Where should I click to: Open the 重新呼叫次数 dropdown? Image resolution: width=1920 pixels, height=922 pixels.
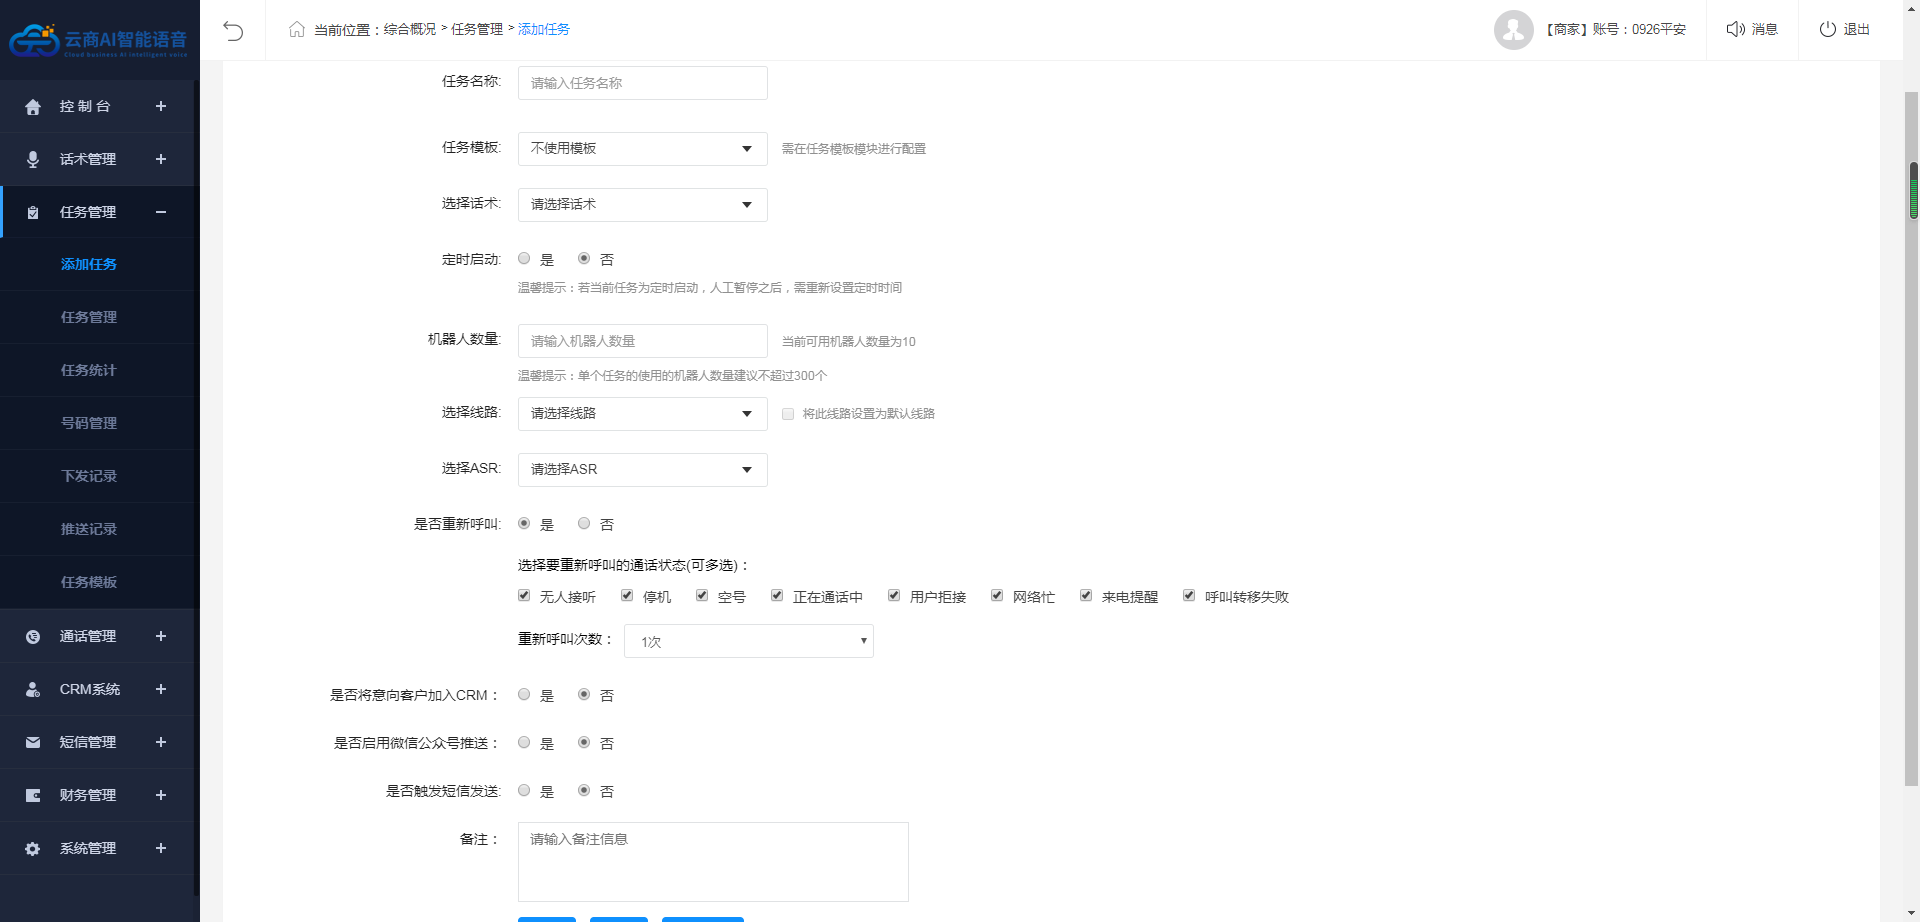748,641
